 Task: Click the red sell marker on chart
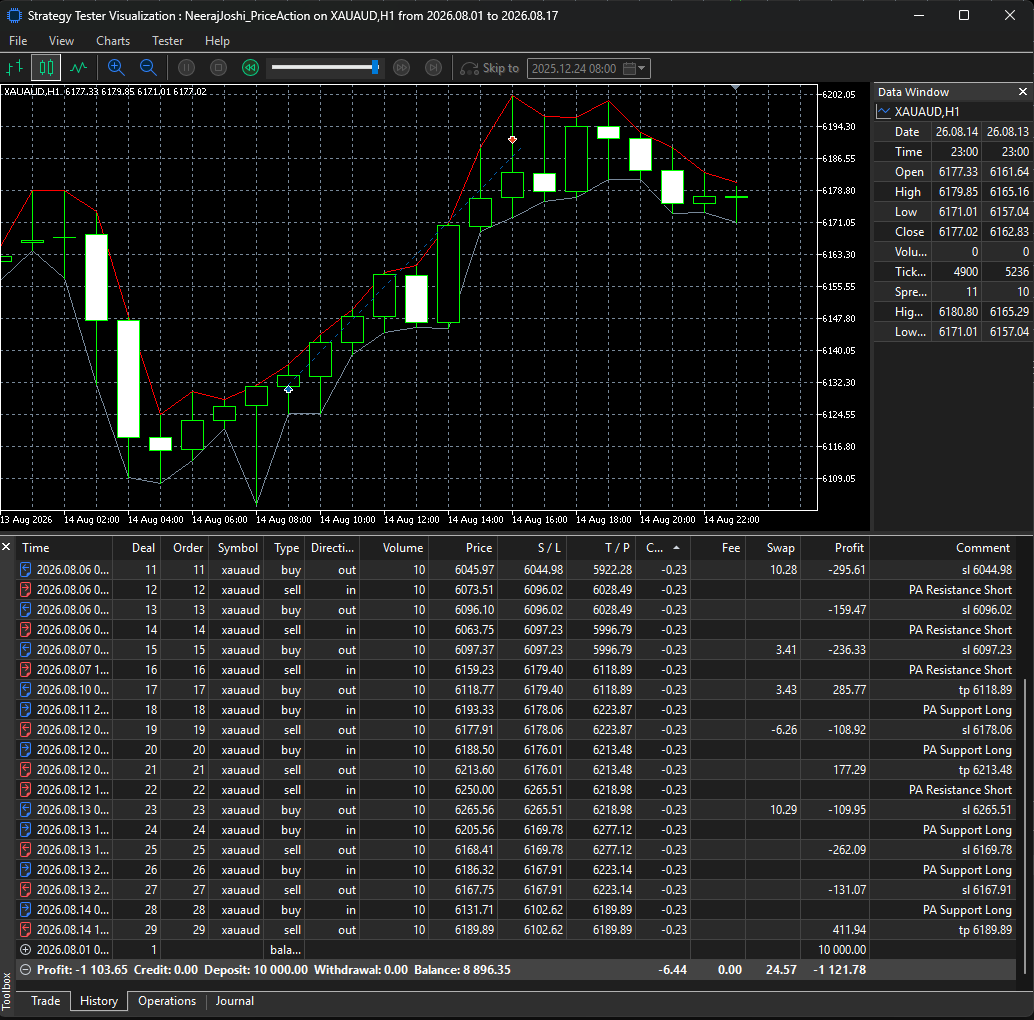click(x=512, y=139)
